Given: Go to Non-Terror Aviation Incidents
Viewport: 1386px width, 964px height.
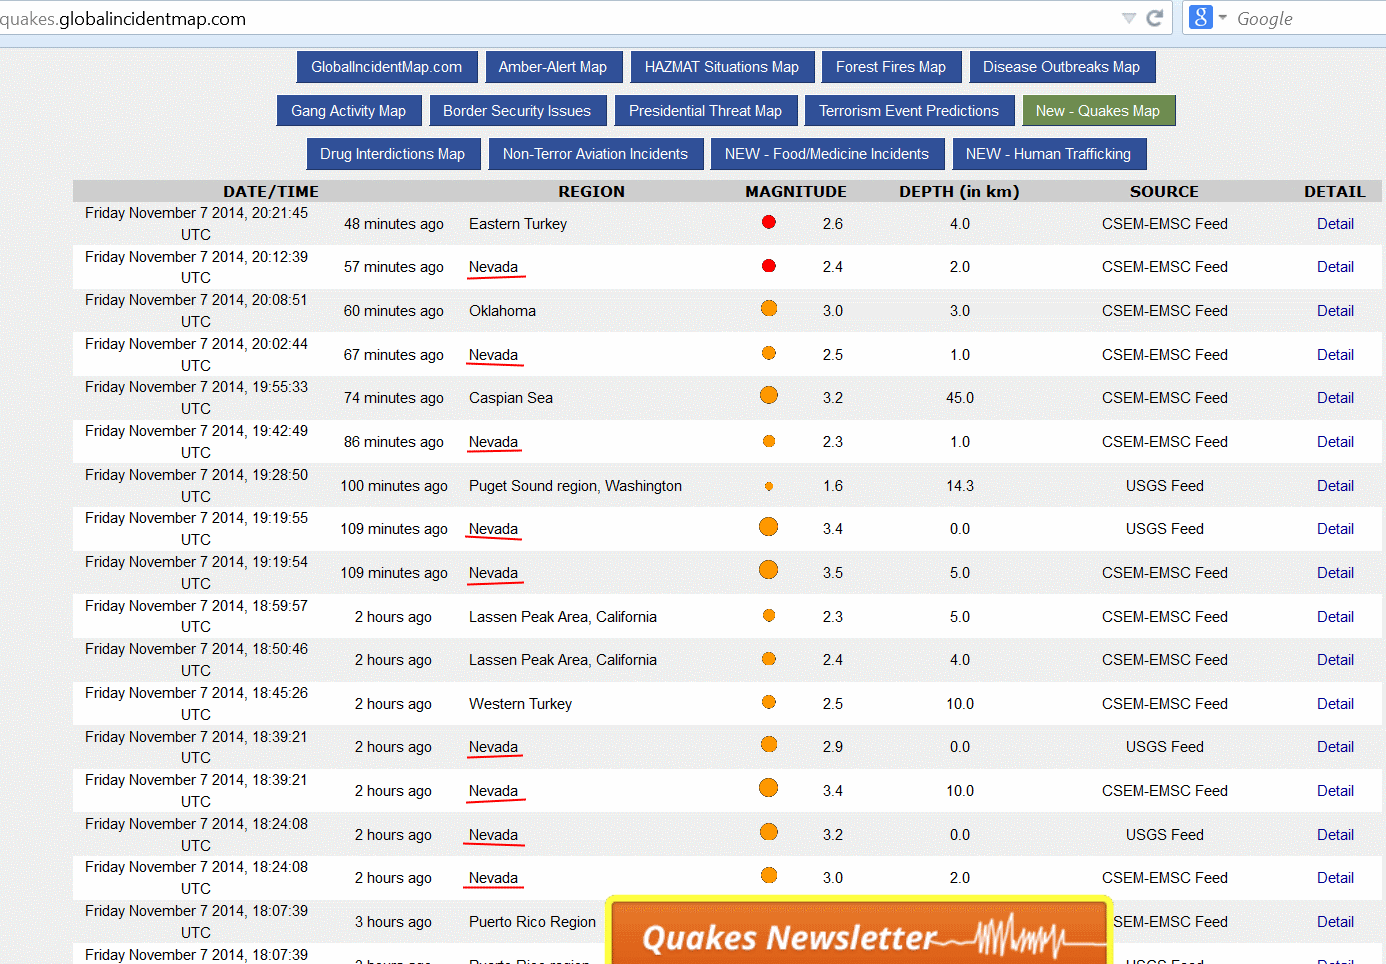Looking at the screenshot, I should point(595,154).
